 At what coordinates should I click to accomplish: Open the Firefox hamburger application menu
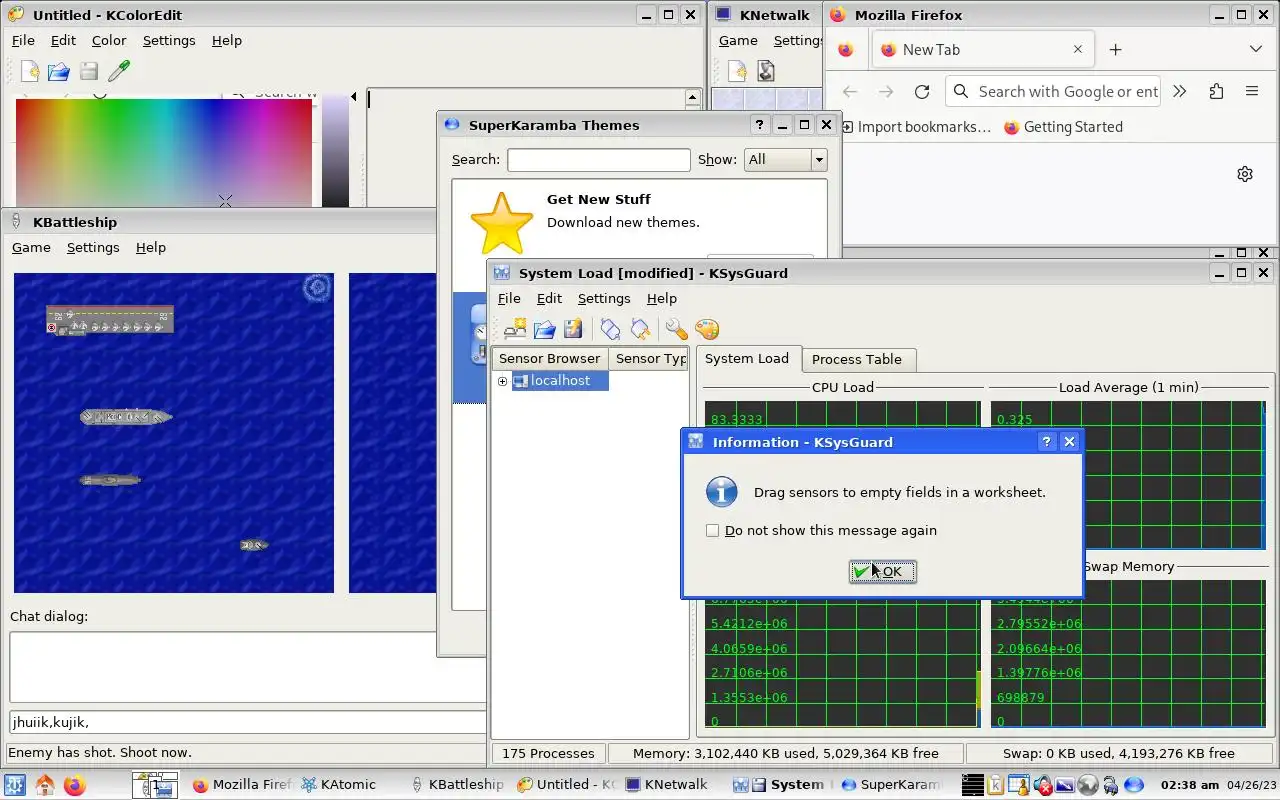(1252, 91)
